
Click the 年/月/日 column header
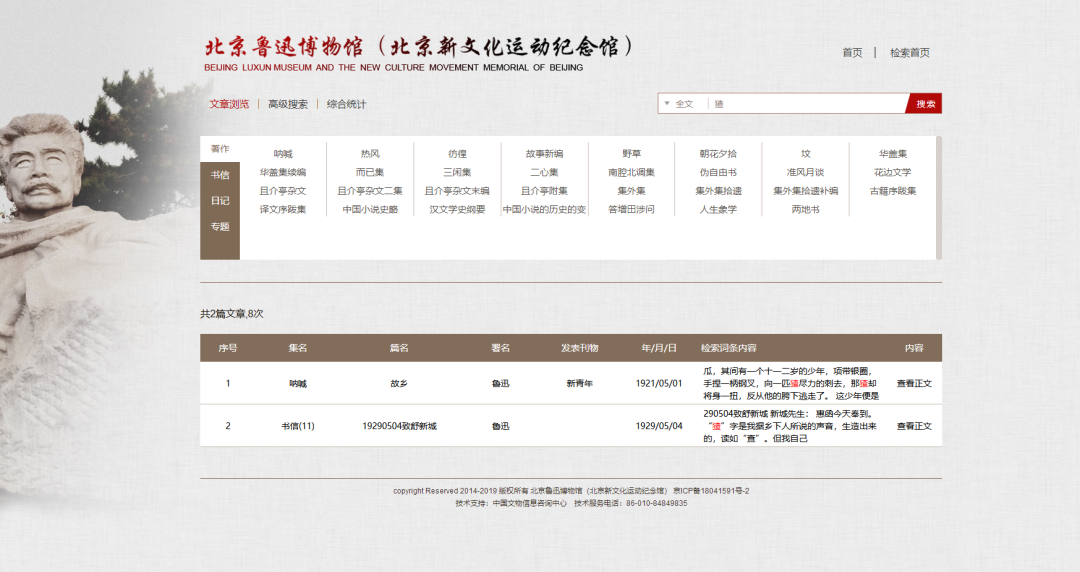tap(658, 348)
